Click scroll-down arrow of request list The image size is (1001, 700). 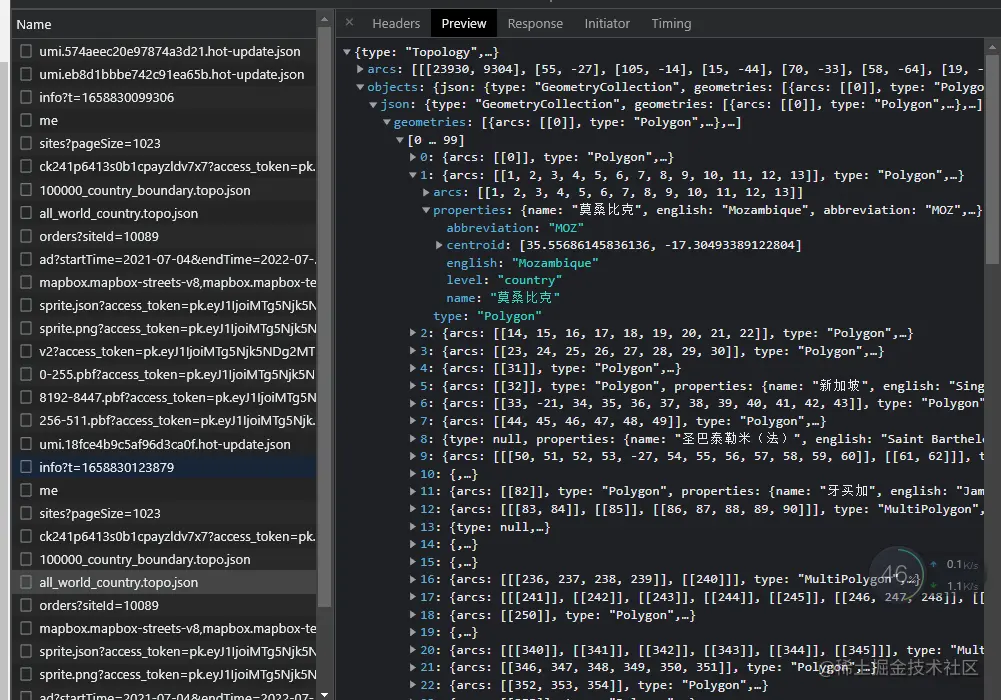click(x=324, y=694)
